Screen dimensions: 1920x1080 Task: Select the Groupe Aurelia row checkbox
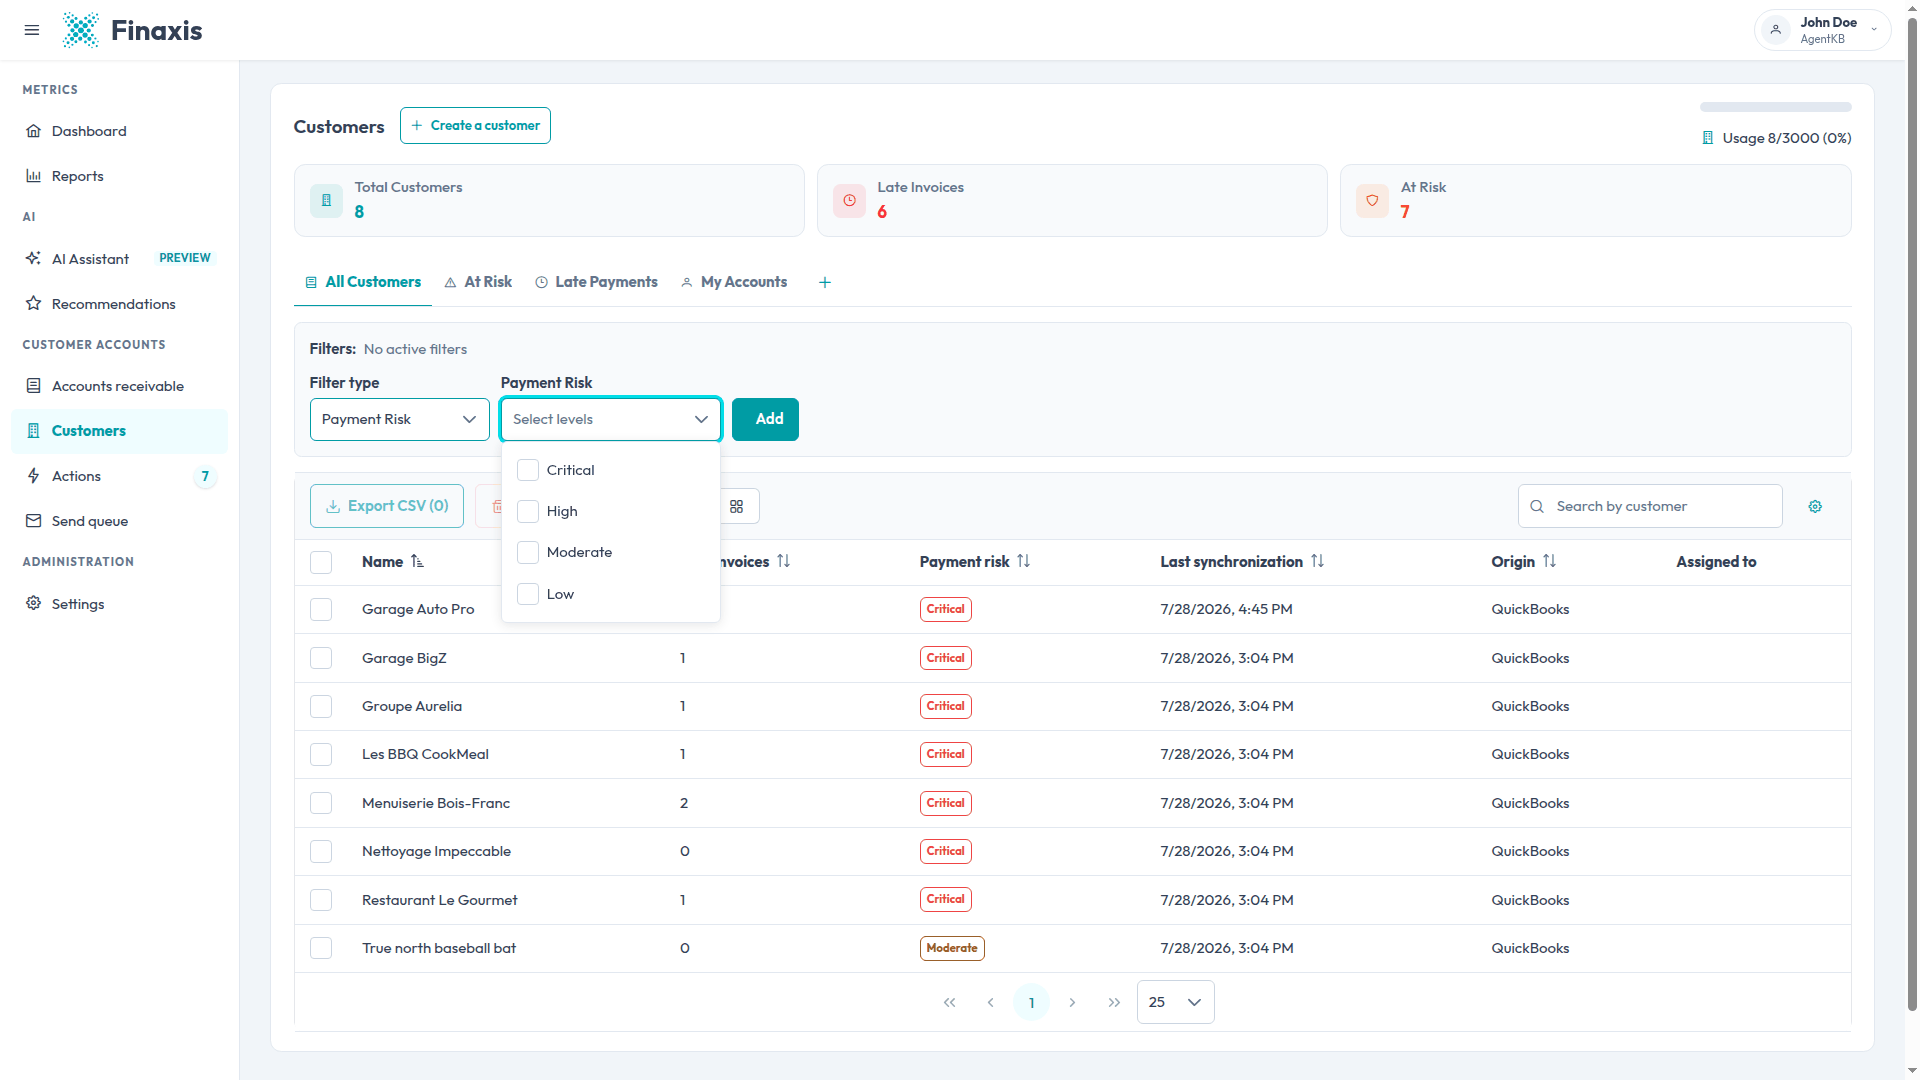click(321, 707)
